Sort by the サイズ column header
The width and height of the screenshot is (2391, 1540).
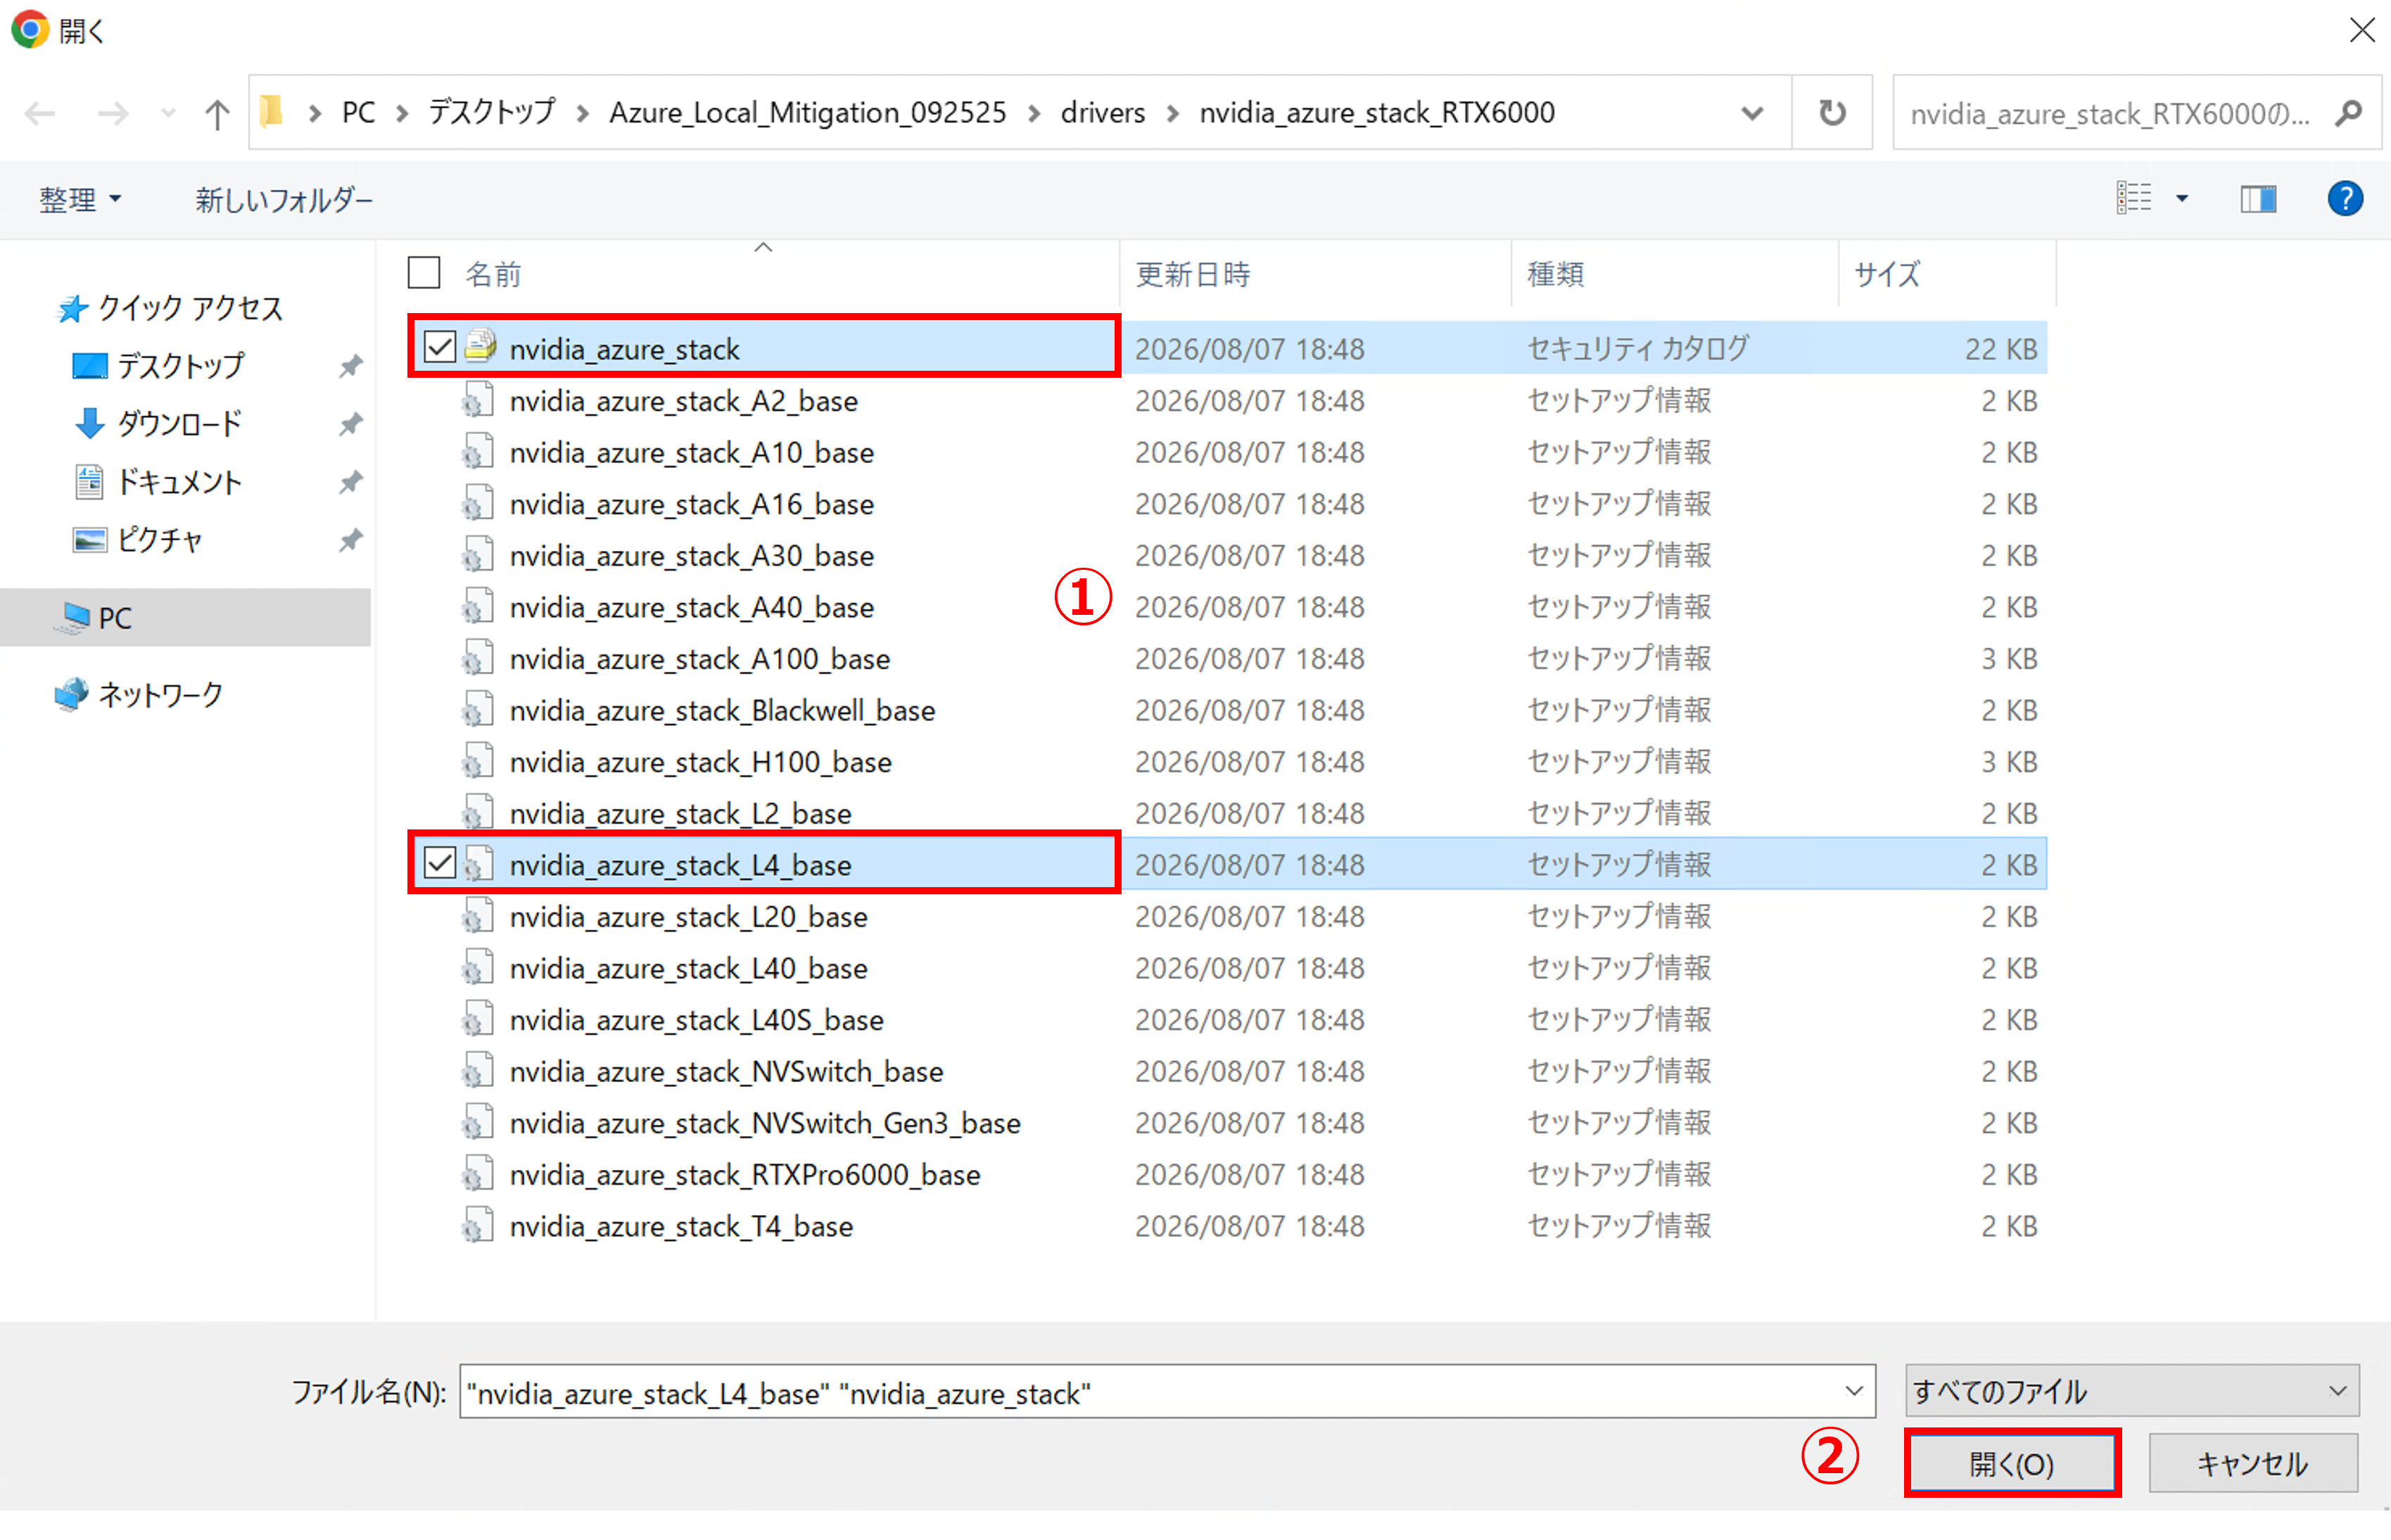click(1887, 274)
